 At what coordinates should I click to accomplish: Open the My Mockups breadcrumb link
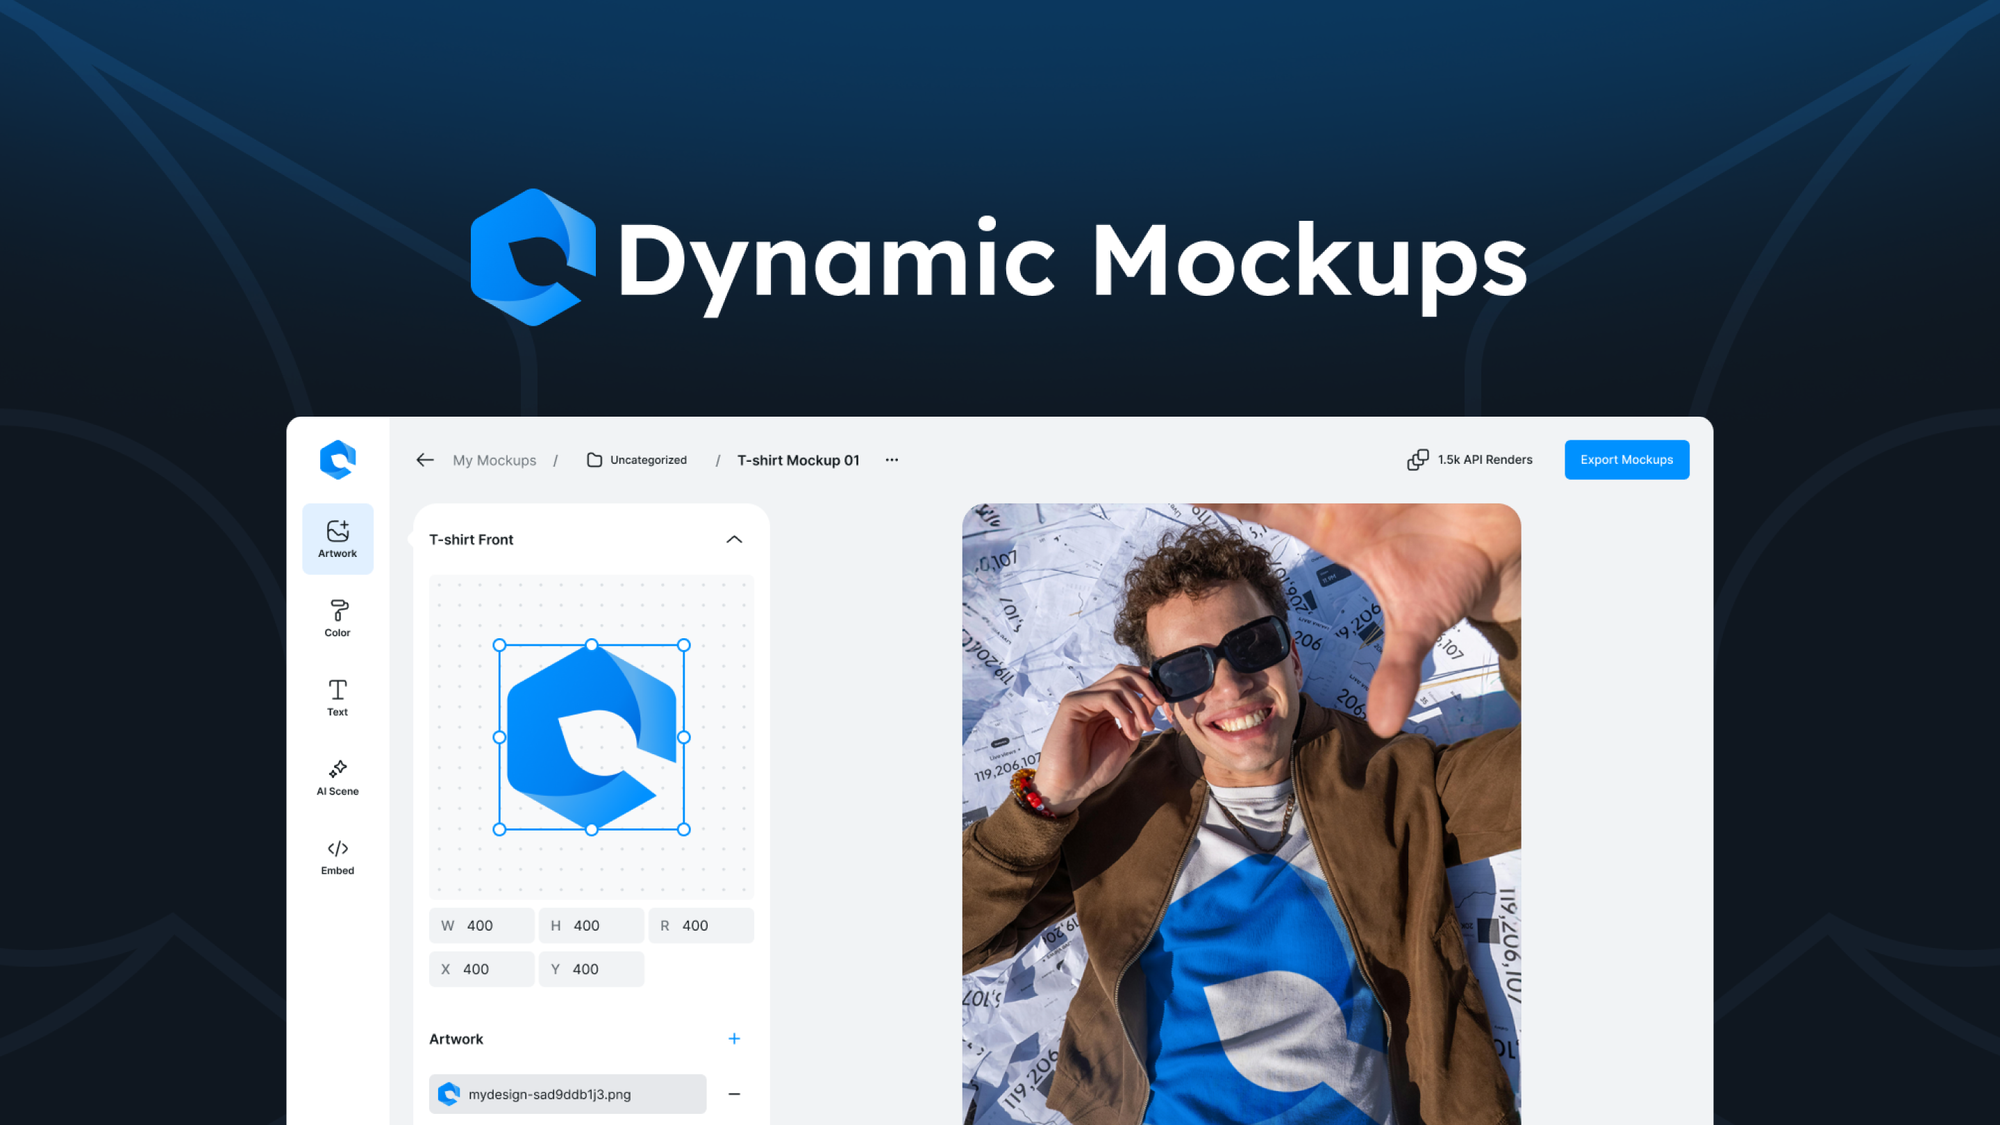494,459
